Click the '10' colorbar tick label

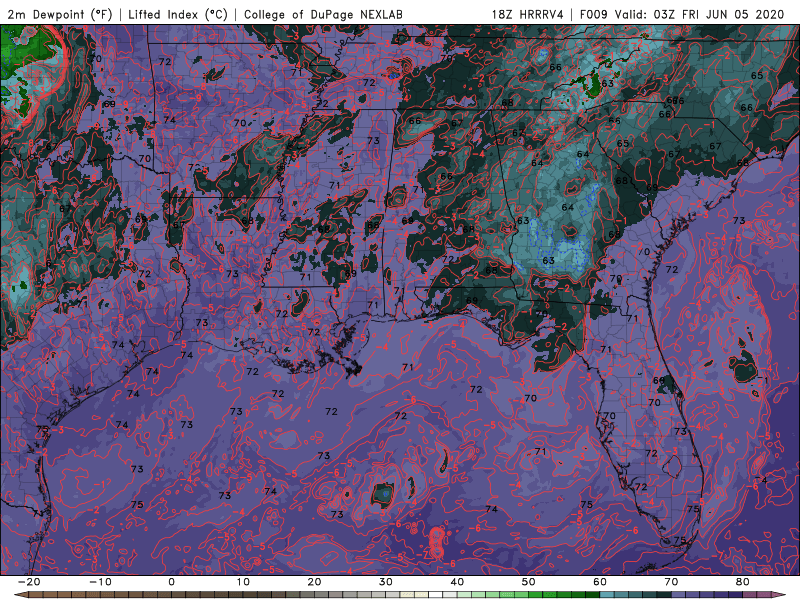[x=243, y=582]
